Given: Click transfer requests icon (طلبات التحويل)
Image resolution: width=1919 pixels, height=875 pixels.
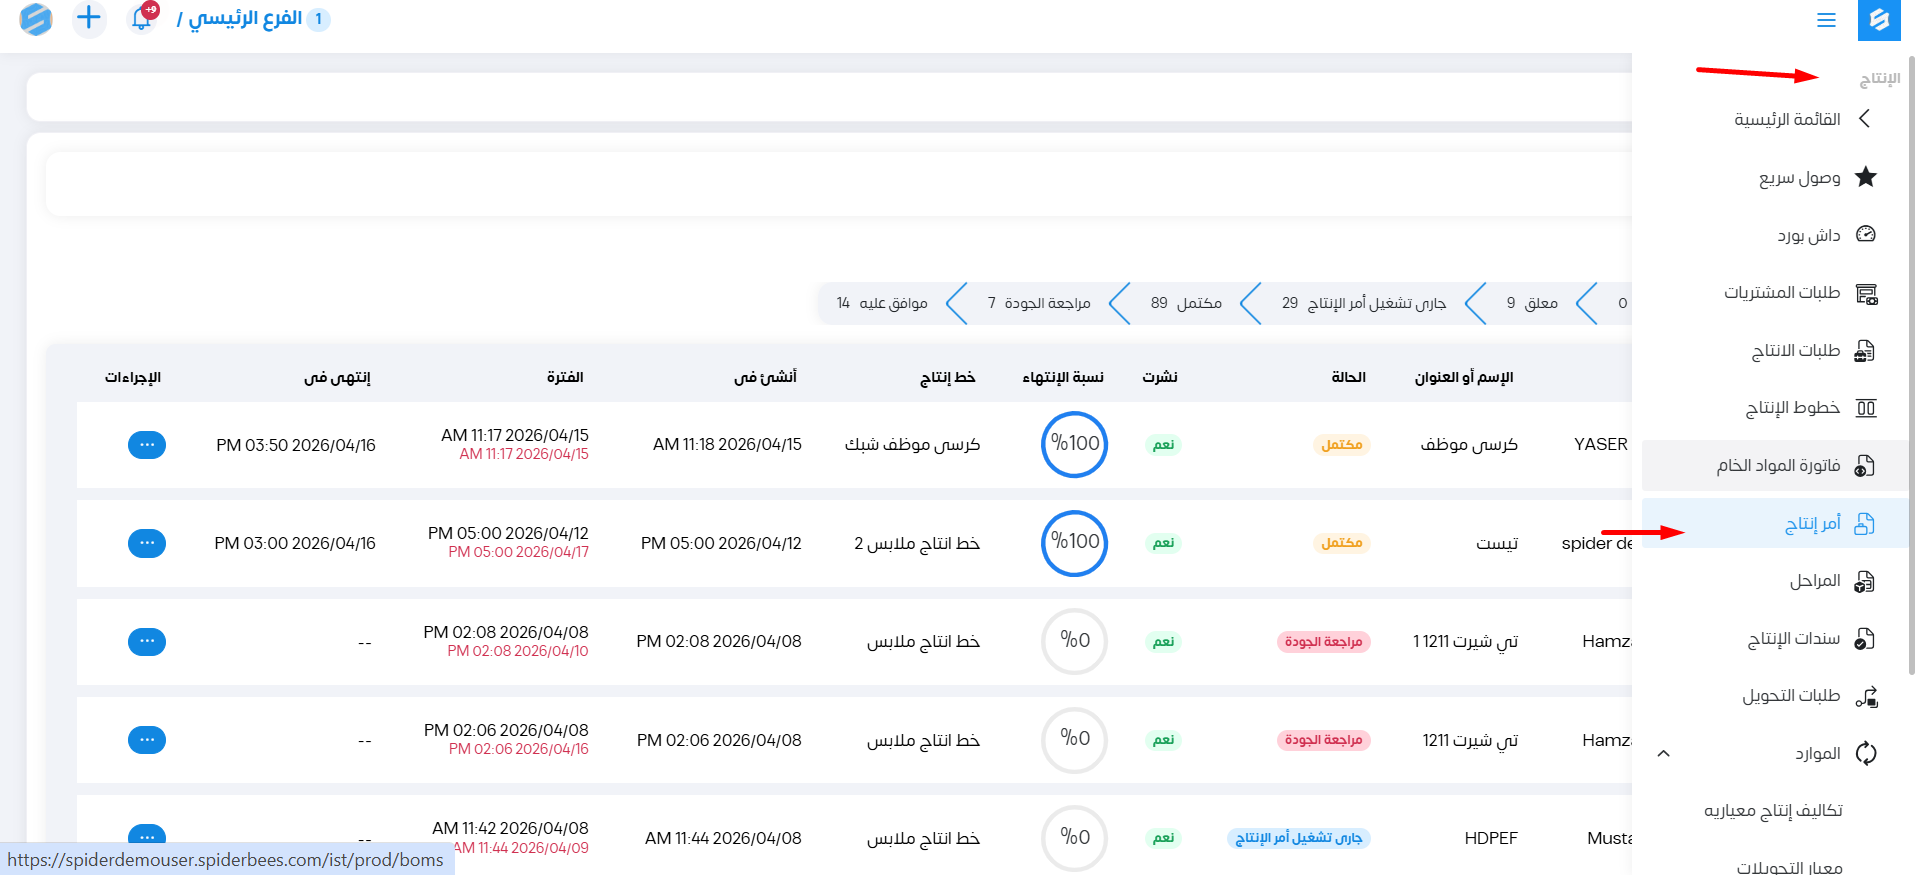Looking at the screenshot, I should [1865, 696].
